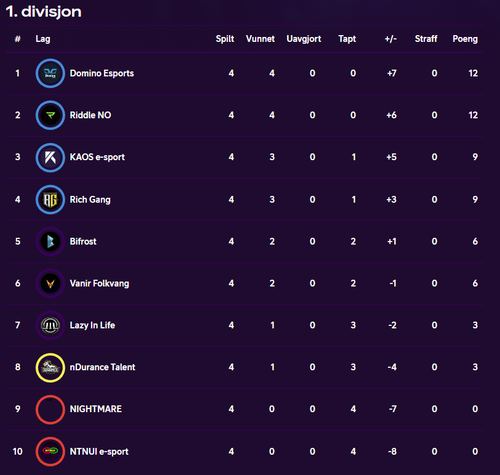Click the Rich Gang RG logo

point(50,200)
